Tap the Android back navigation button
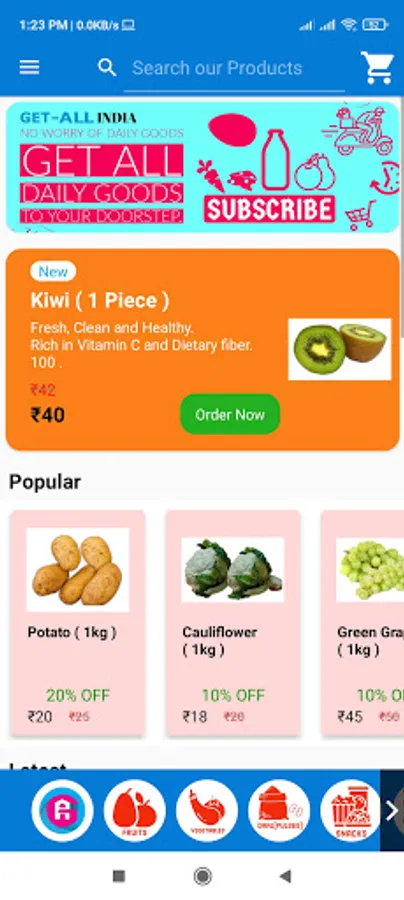Image resolution: width=404 pixels, height=900 pixels. pyautogui.click(x=285, y=876)
